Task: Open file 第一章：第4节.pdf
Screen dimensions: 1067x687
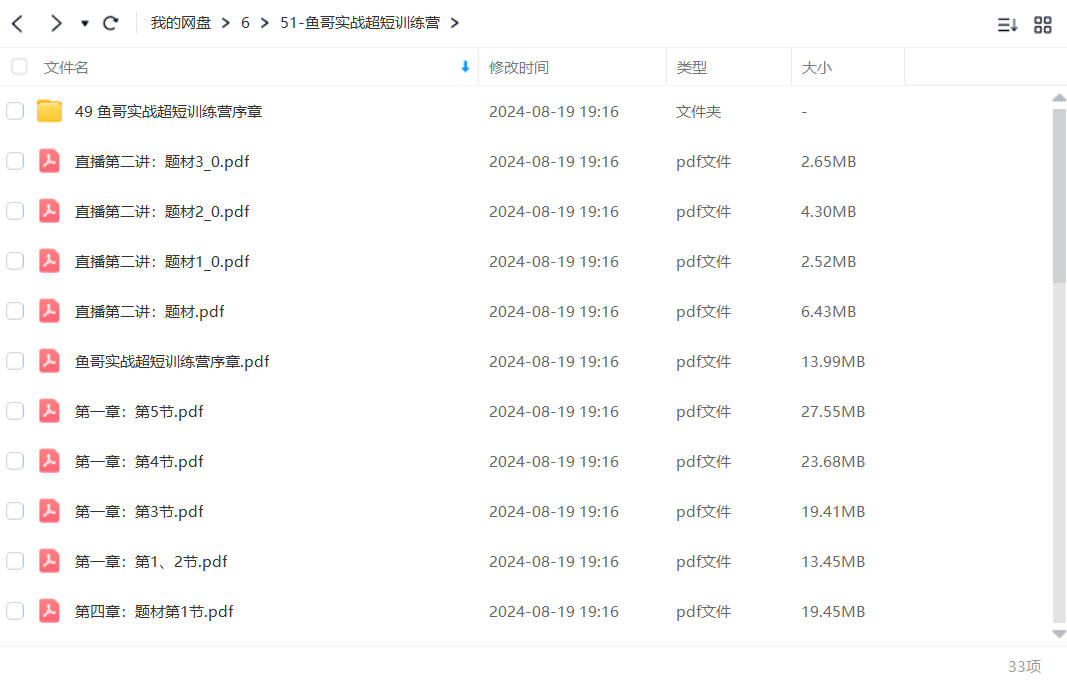Action: (x=139, y=461)
